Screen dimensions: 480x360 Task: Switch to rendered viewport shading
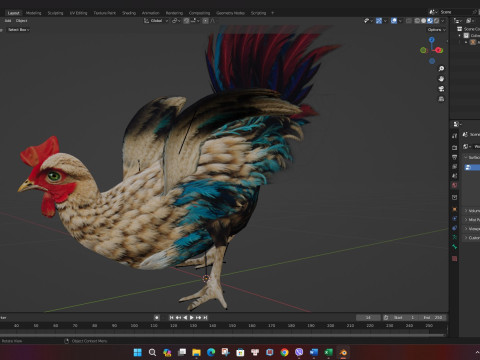(x=436, y=21)
